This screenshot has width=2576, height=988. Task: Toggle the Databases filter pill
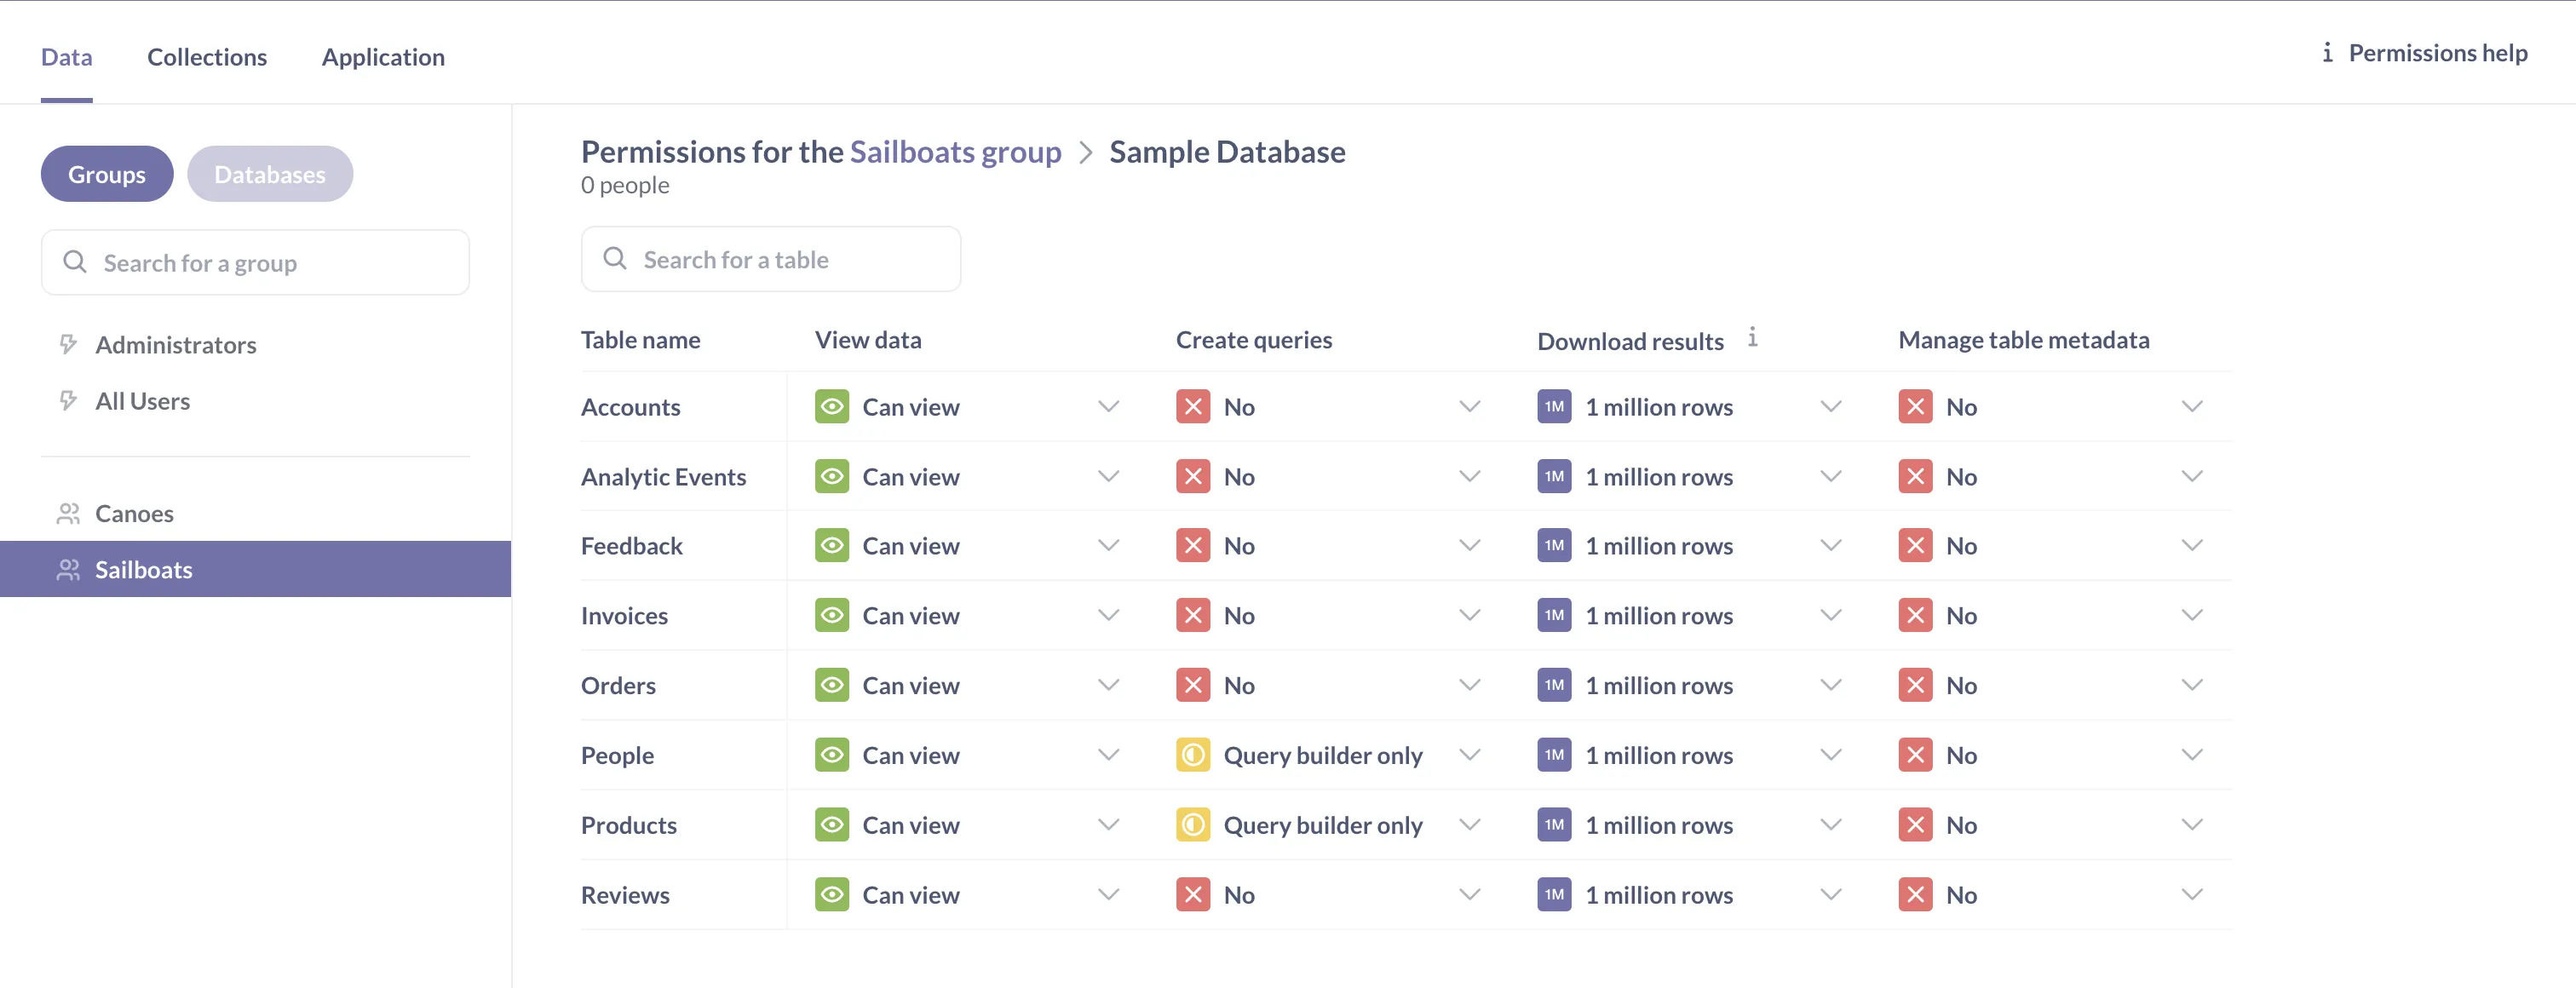click(x=270, y=173)
